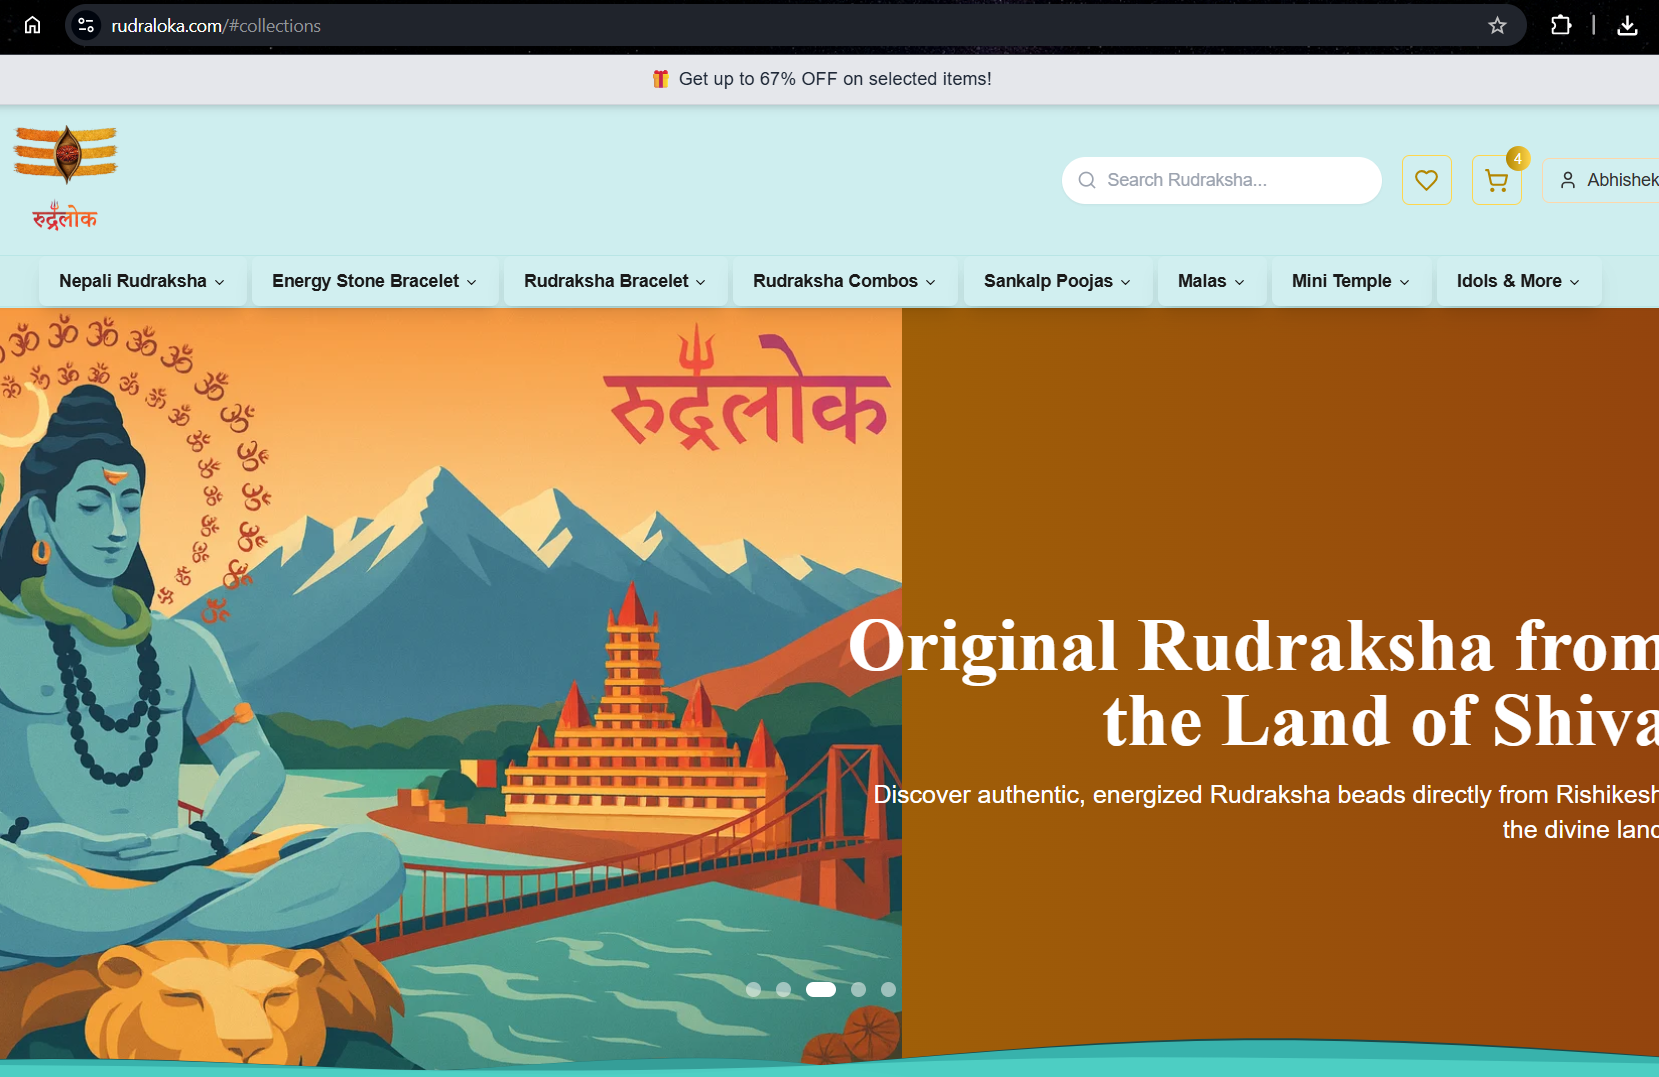Open the wishlist heart icon
The width and height of the screenshot is (1659, 1077).
[1426, 180]
